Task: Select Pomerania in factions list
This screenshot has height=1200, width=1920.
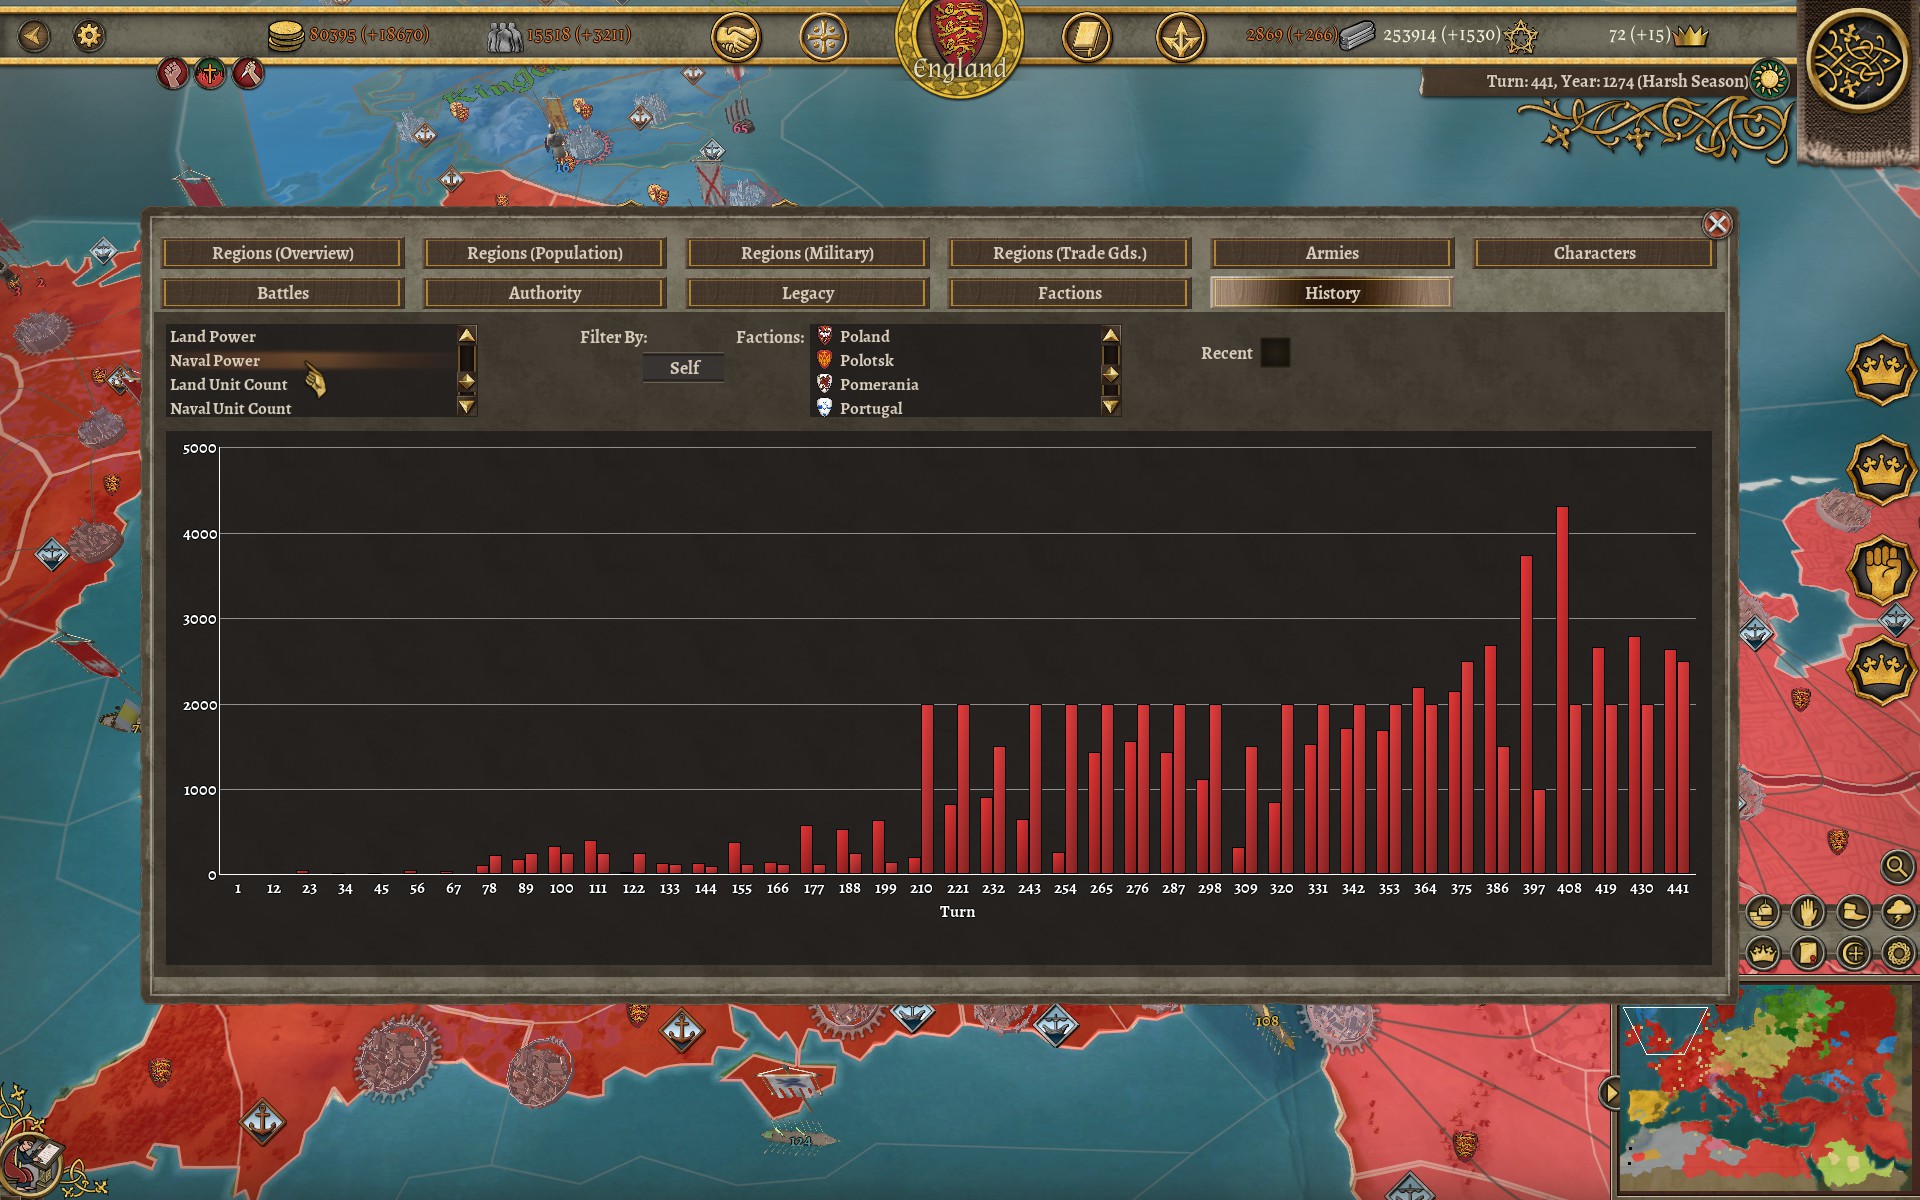Action: click(955, 384)
